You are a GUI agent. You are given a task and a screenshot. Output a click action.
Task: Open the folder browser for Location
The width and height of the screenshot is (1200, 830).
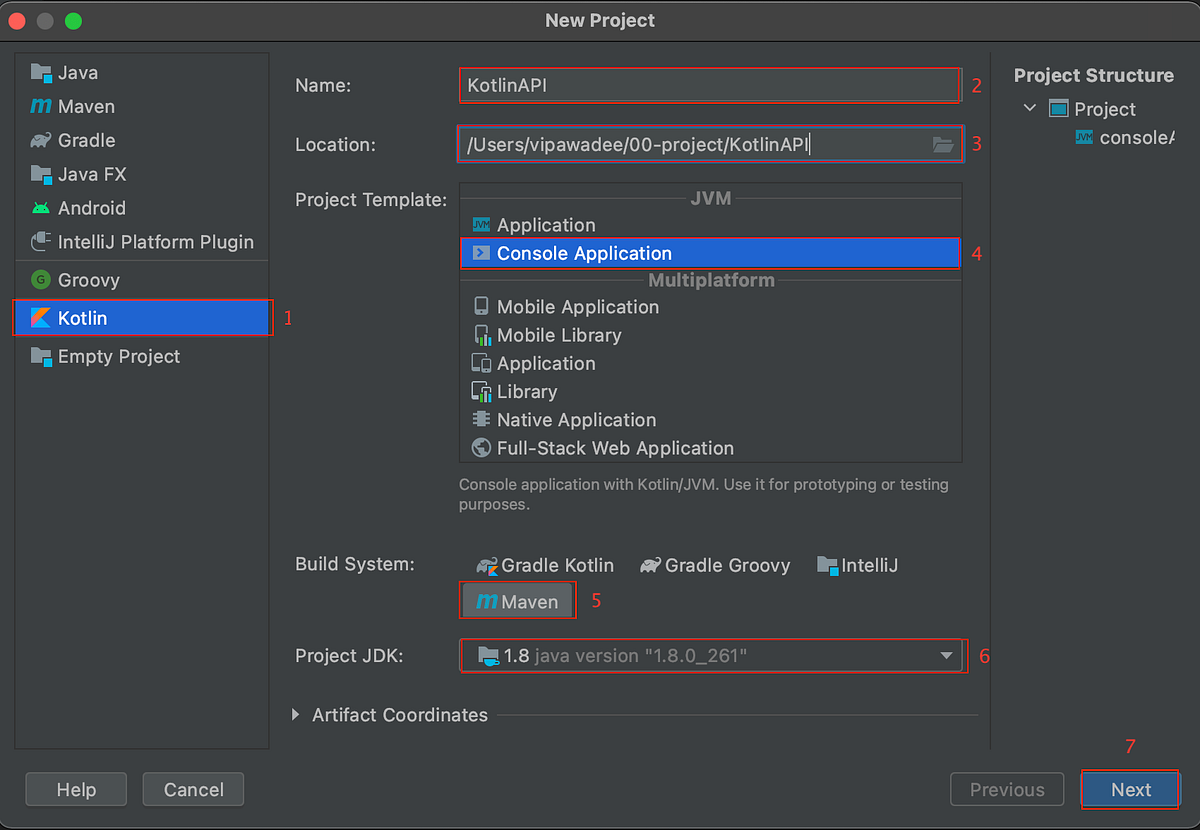point(941,144)
